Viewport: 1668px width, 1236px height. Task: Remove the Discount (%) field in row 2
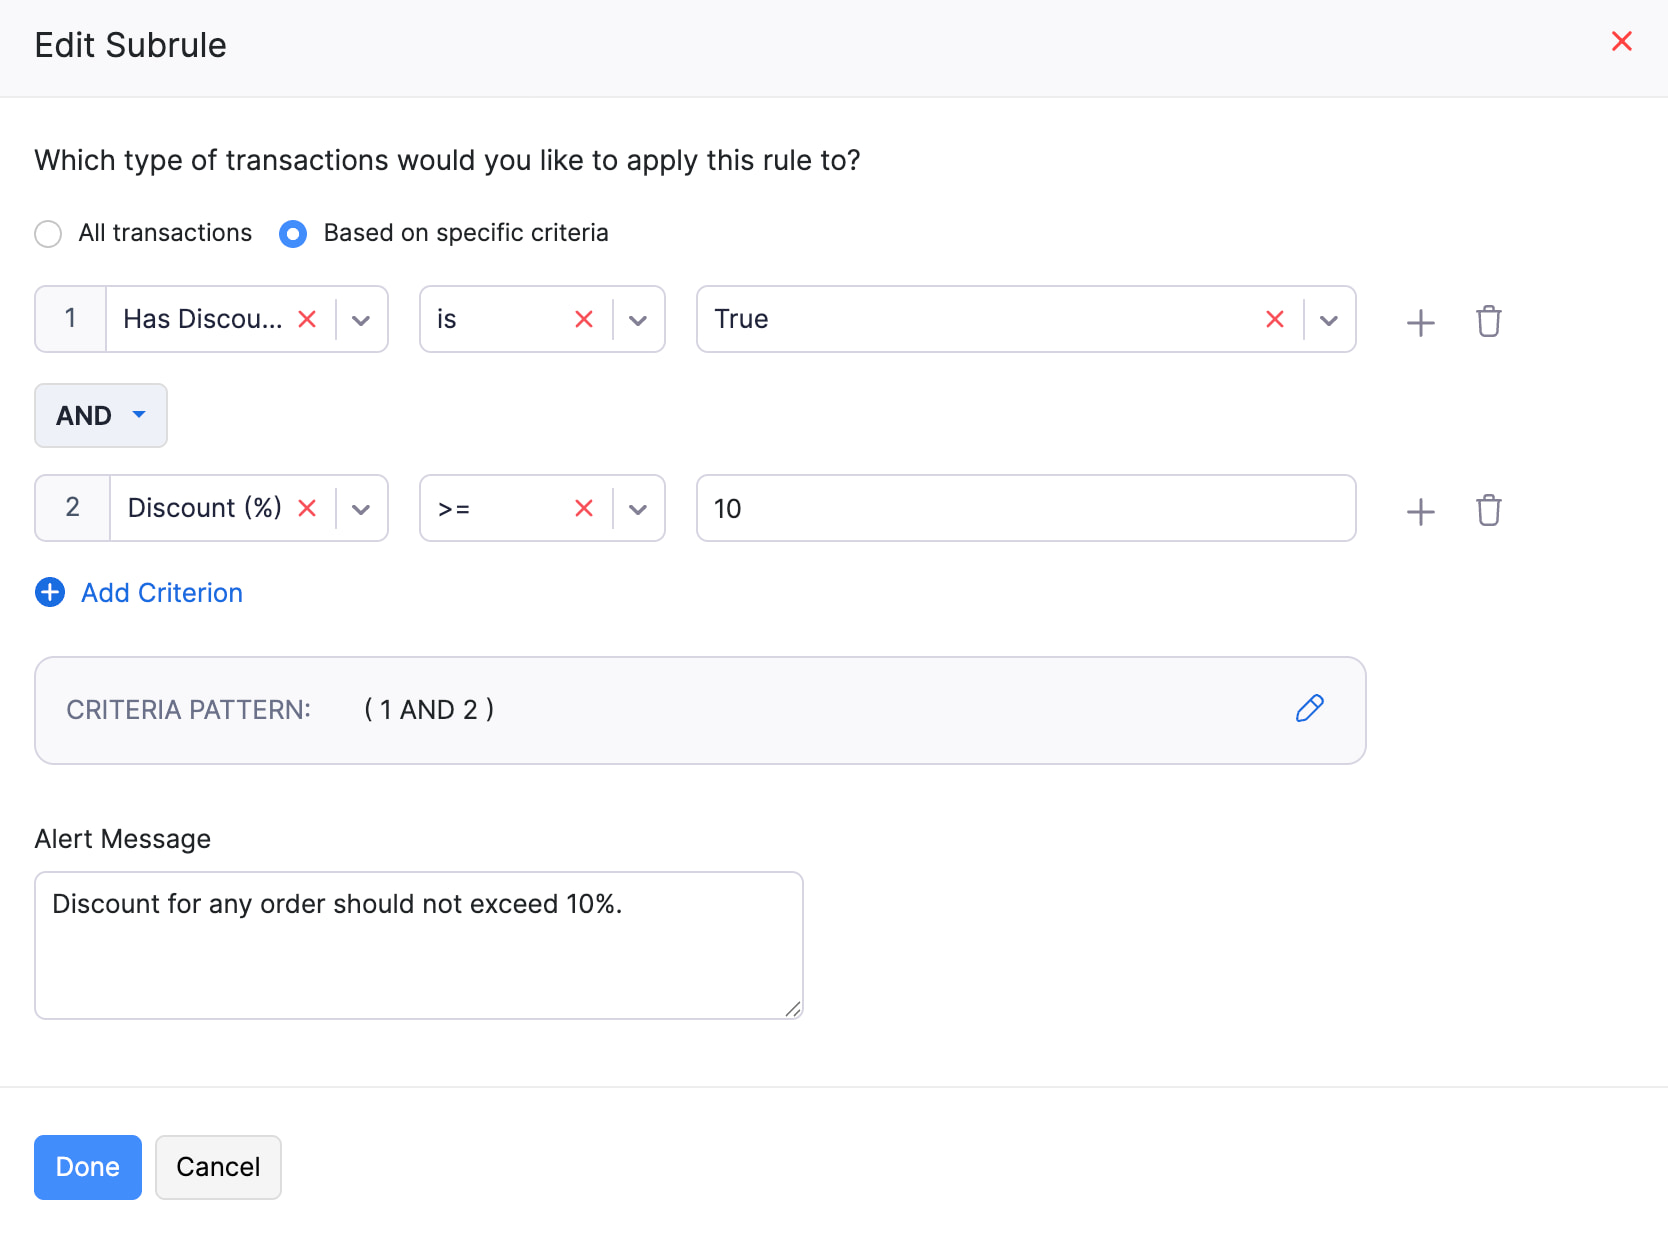click(x=307, y=508)
